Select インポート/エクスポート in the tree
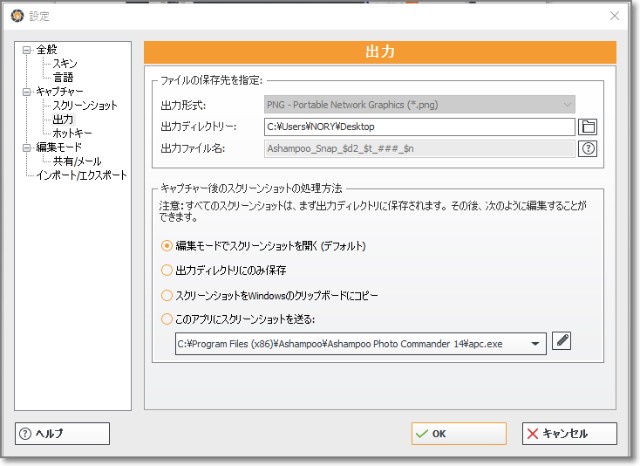640x466 pixels. click(x=82, y=175)
